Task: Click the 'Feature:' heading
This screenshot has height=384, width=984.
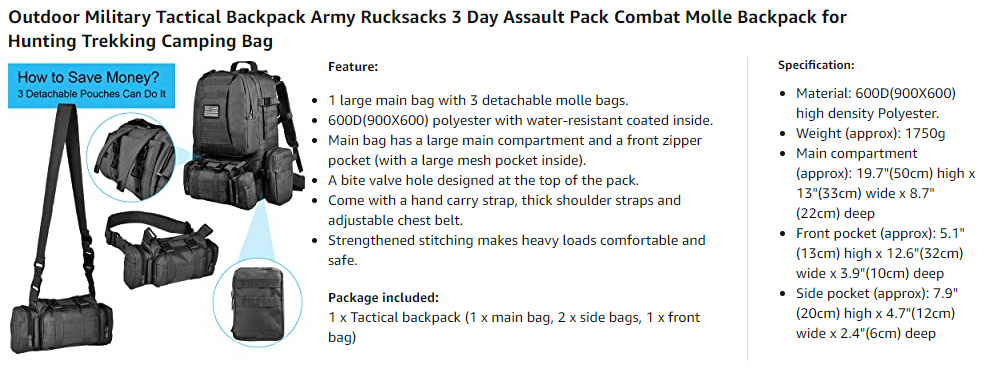Action: tap(353, 66)
